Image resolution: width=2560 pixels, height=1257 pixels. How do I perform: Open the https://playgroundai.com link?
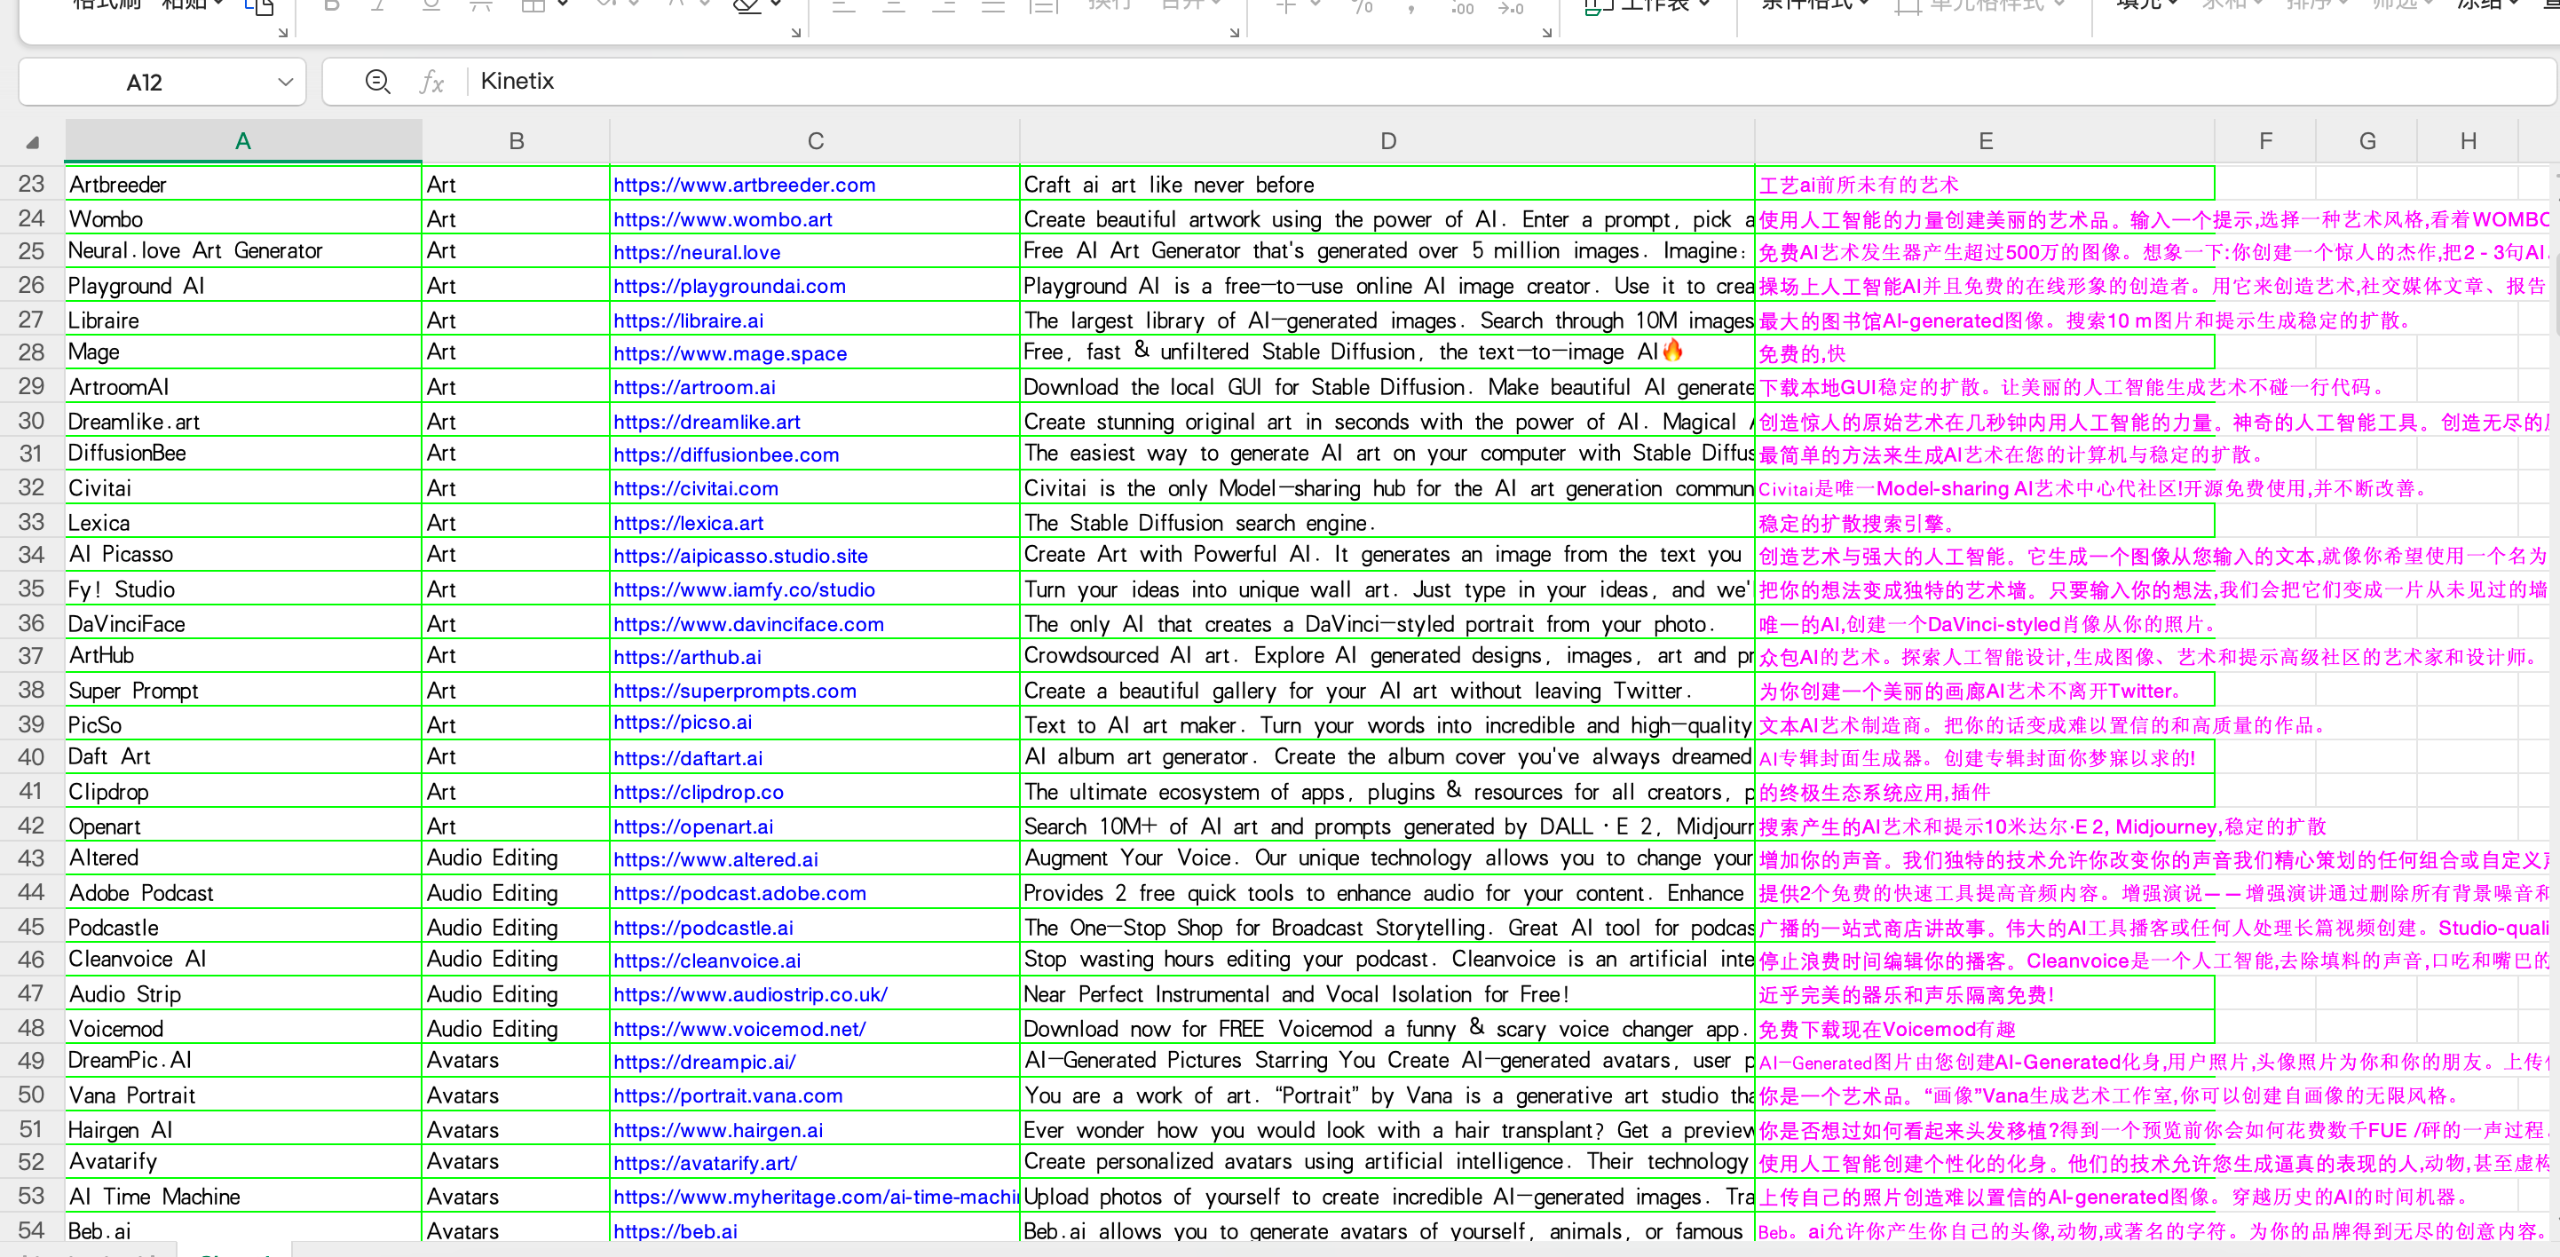click(x=729, y=286)
